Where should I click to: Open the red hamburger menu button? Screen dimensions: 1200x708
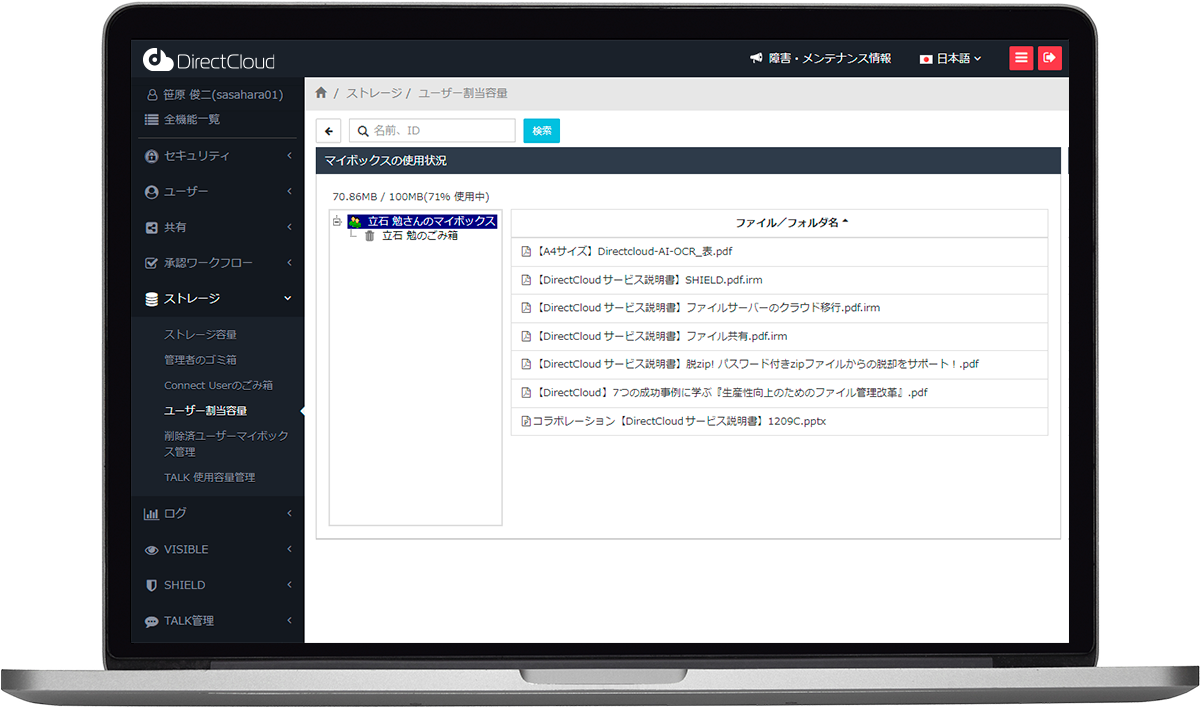(x=1021, y=58)
